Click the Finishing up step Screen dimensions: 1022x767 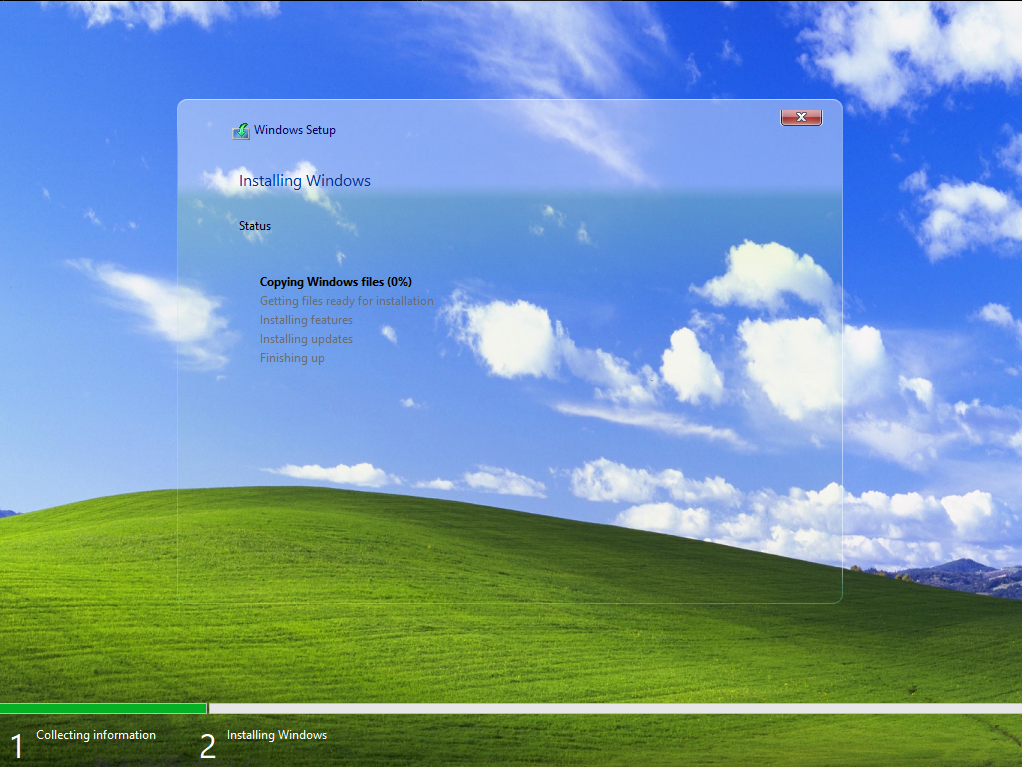292,358
